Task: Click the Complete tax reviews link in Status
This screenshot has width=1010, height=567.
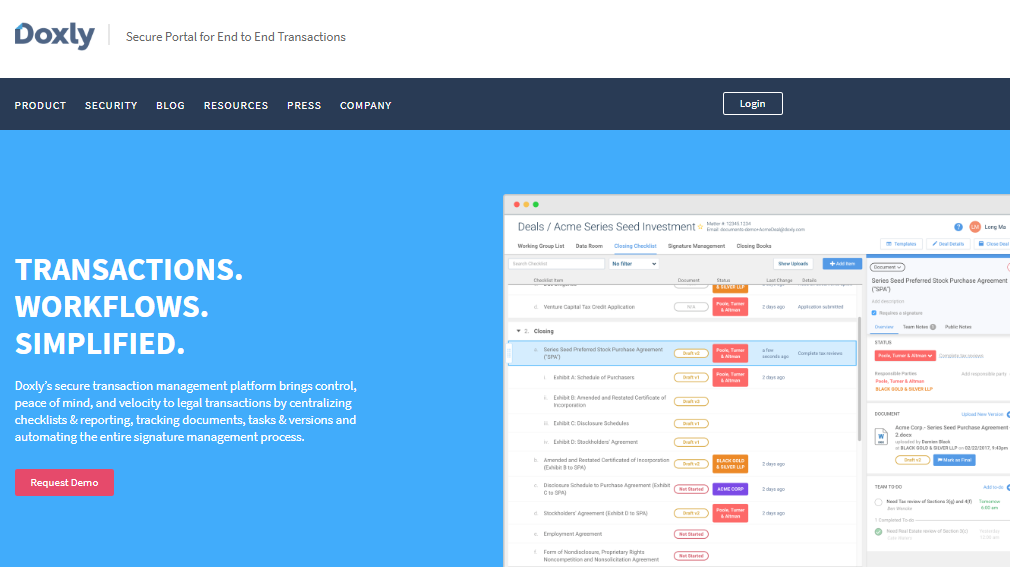Action: pyautogui.click(x=960, y=356)
